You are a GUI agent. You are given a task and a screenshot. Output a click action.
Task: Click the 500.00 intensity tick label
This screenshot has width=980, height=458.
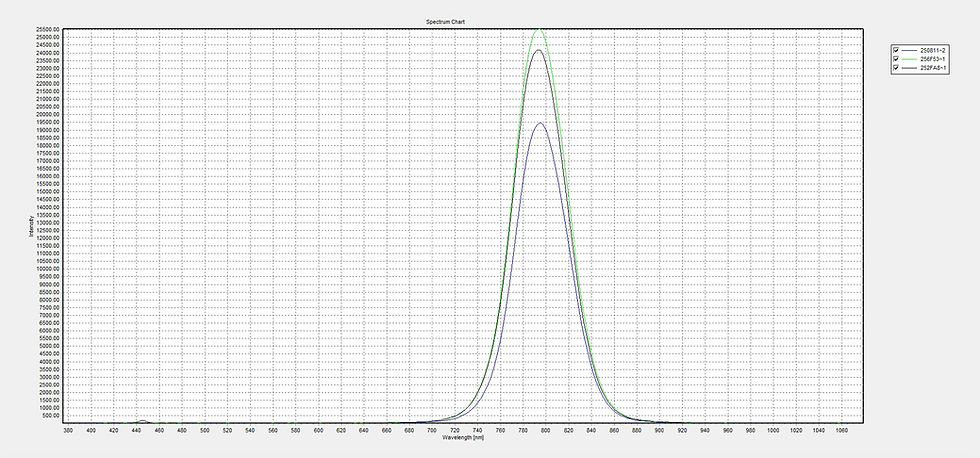[51, 416]
